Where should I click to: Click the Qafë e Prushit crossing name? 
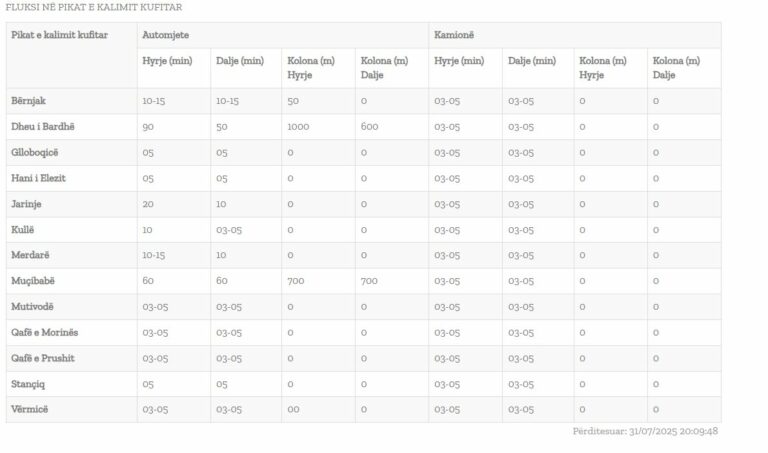click(43, 358)
